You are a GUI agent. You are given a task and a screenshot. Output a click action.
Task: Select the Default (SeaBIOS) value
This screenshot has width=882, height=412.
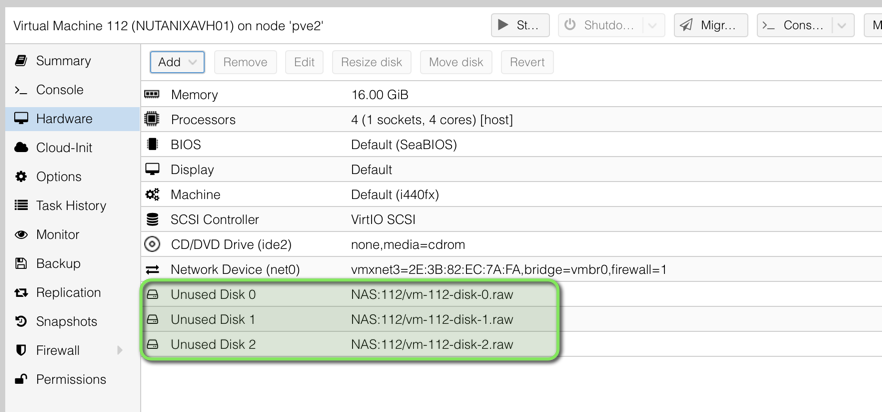point(404,145)
